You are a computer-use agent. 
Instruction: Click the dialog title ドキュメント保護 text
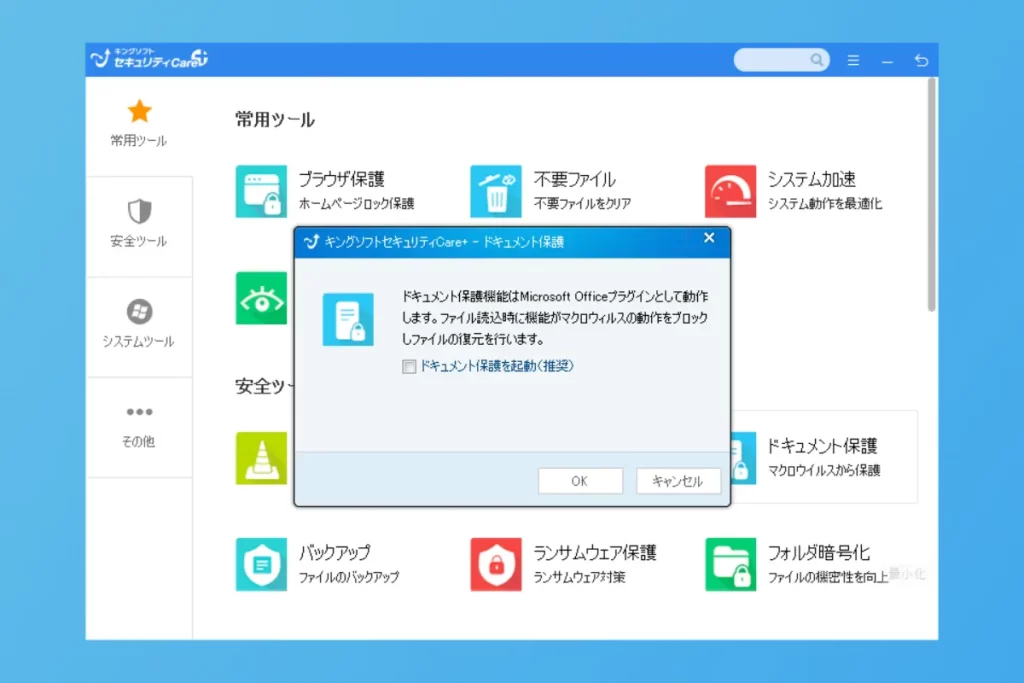click(x=523, y=242)
